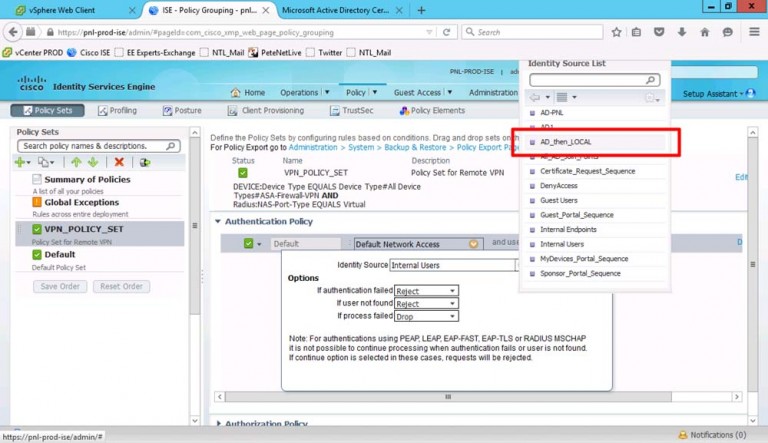Open the bookmarks list icon

(x=636, y=32)
